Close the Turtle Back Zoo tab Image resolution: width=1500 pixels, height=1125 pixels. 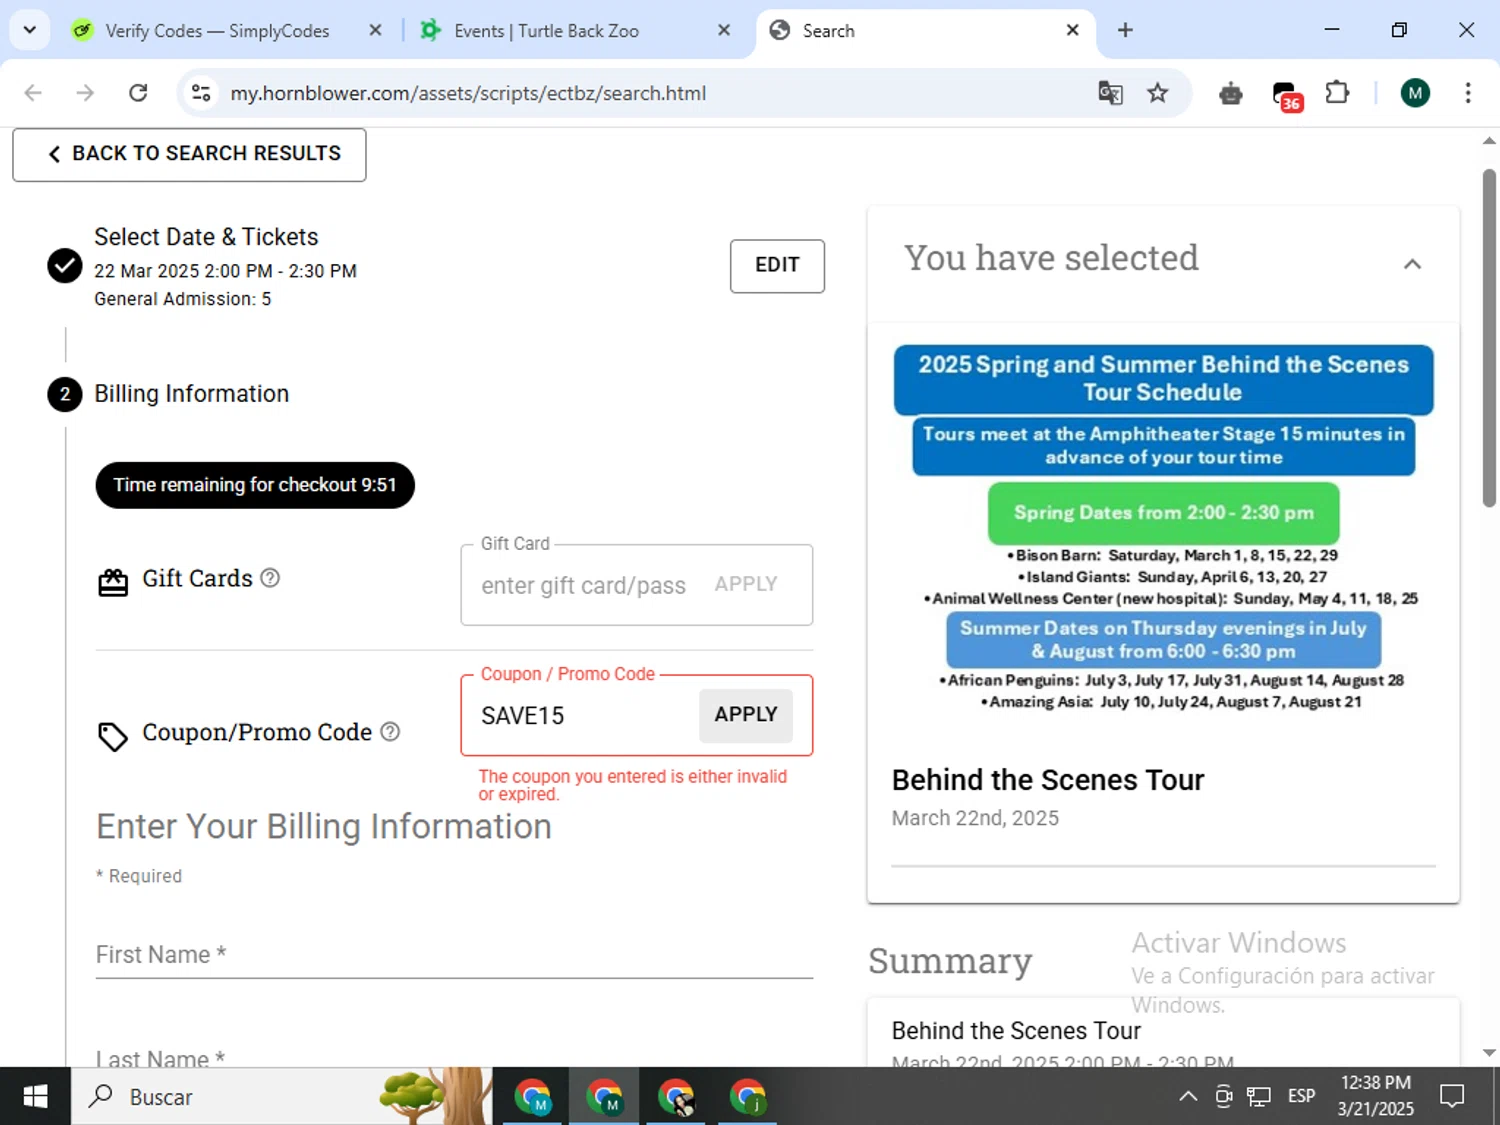click(724, 30)
